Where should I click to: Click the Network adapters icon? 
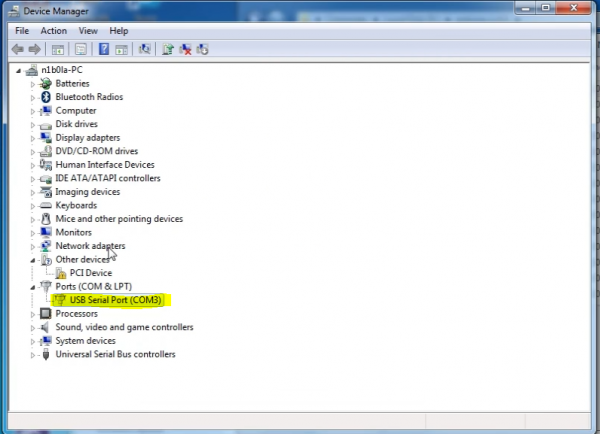click(x=46, y=246)
